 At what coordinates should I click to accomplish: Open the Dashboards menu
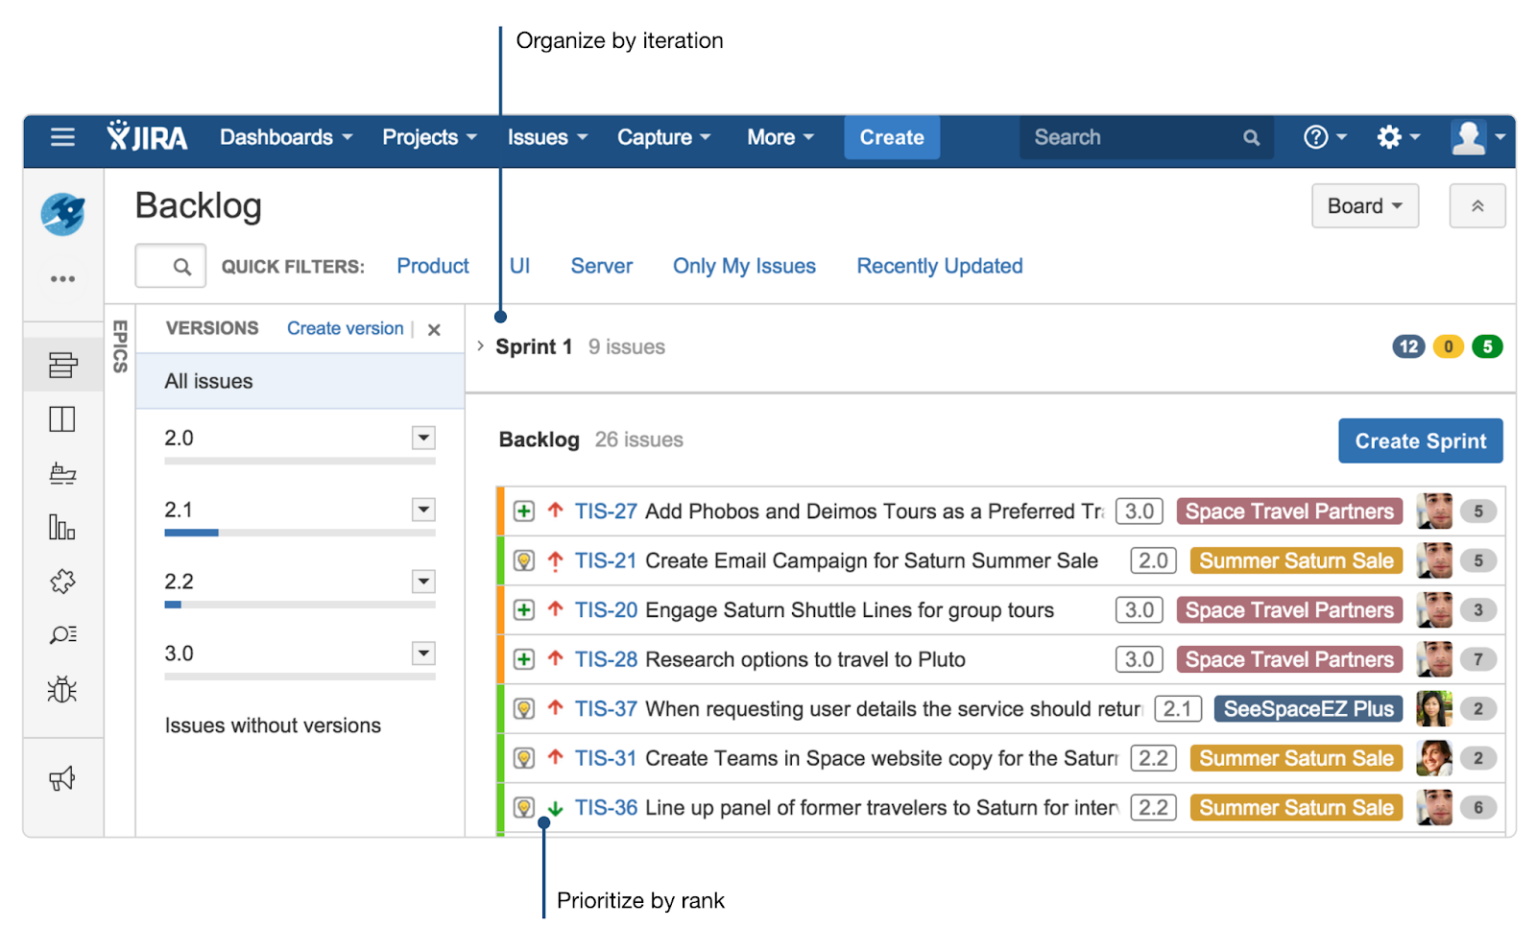[x=285, y=137]
